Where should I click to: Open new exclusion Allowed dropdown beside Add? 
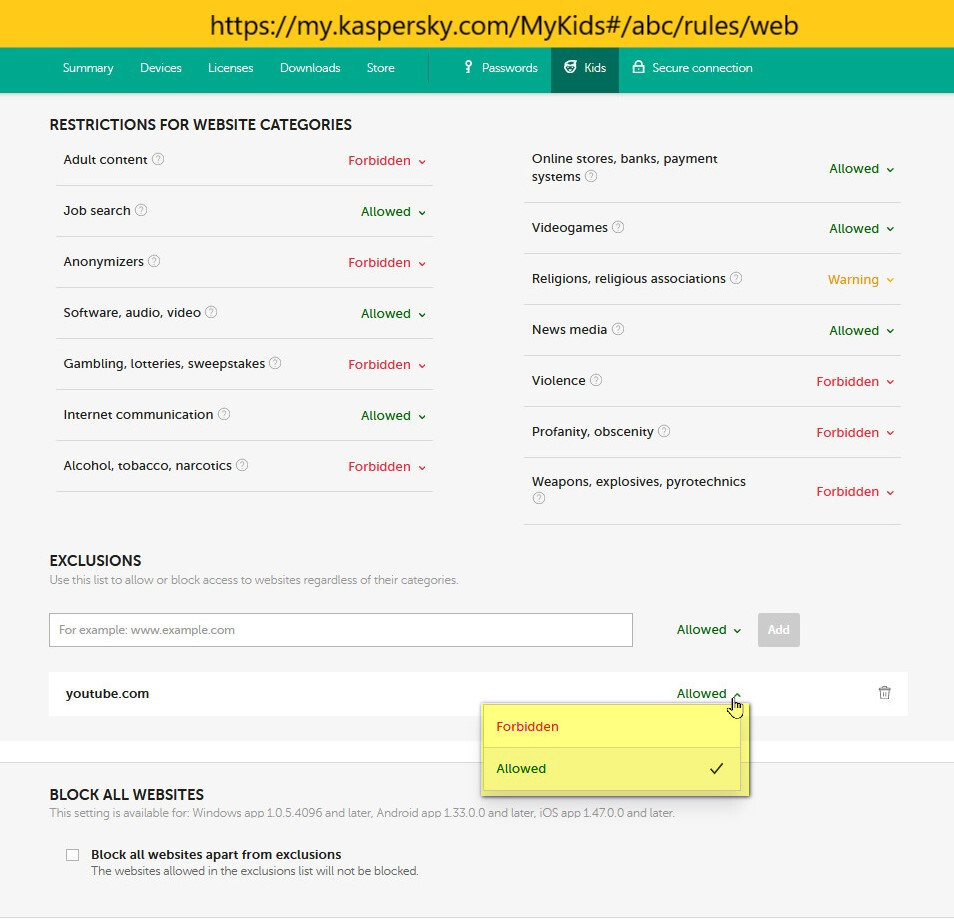pos(709,631)
